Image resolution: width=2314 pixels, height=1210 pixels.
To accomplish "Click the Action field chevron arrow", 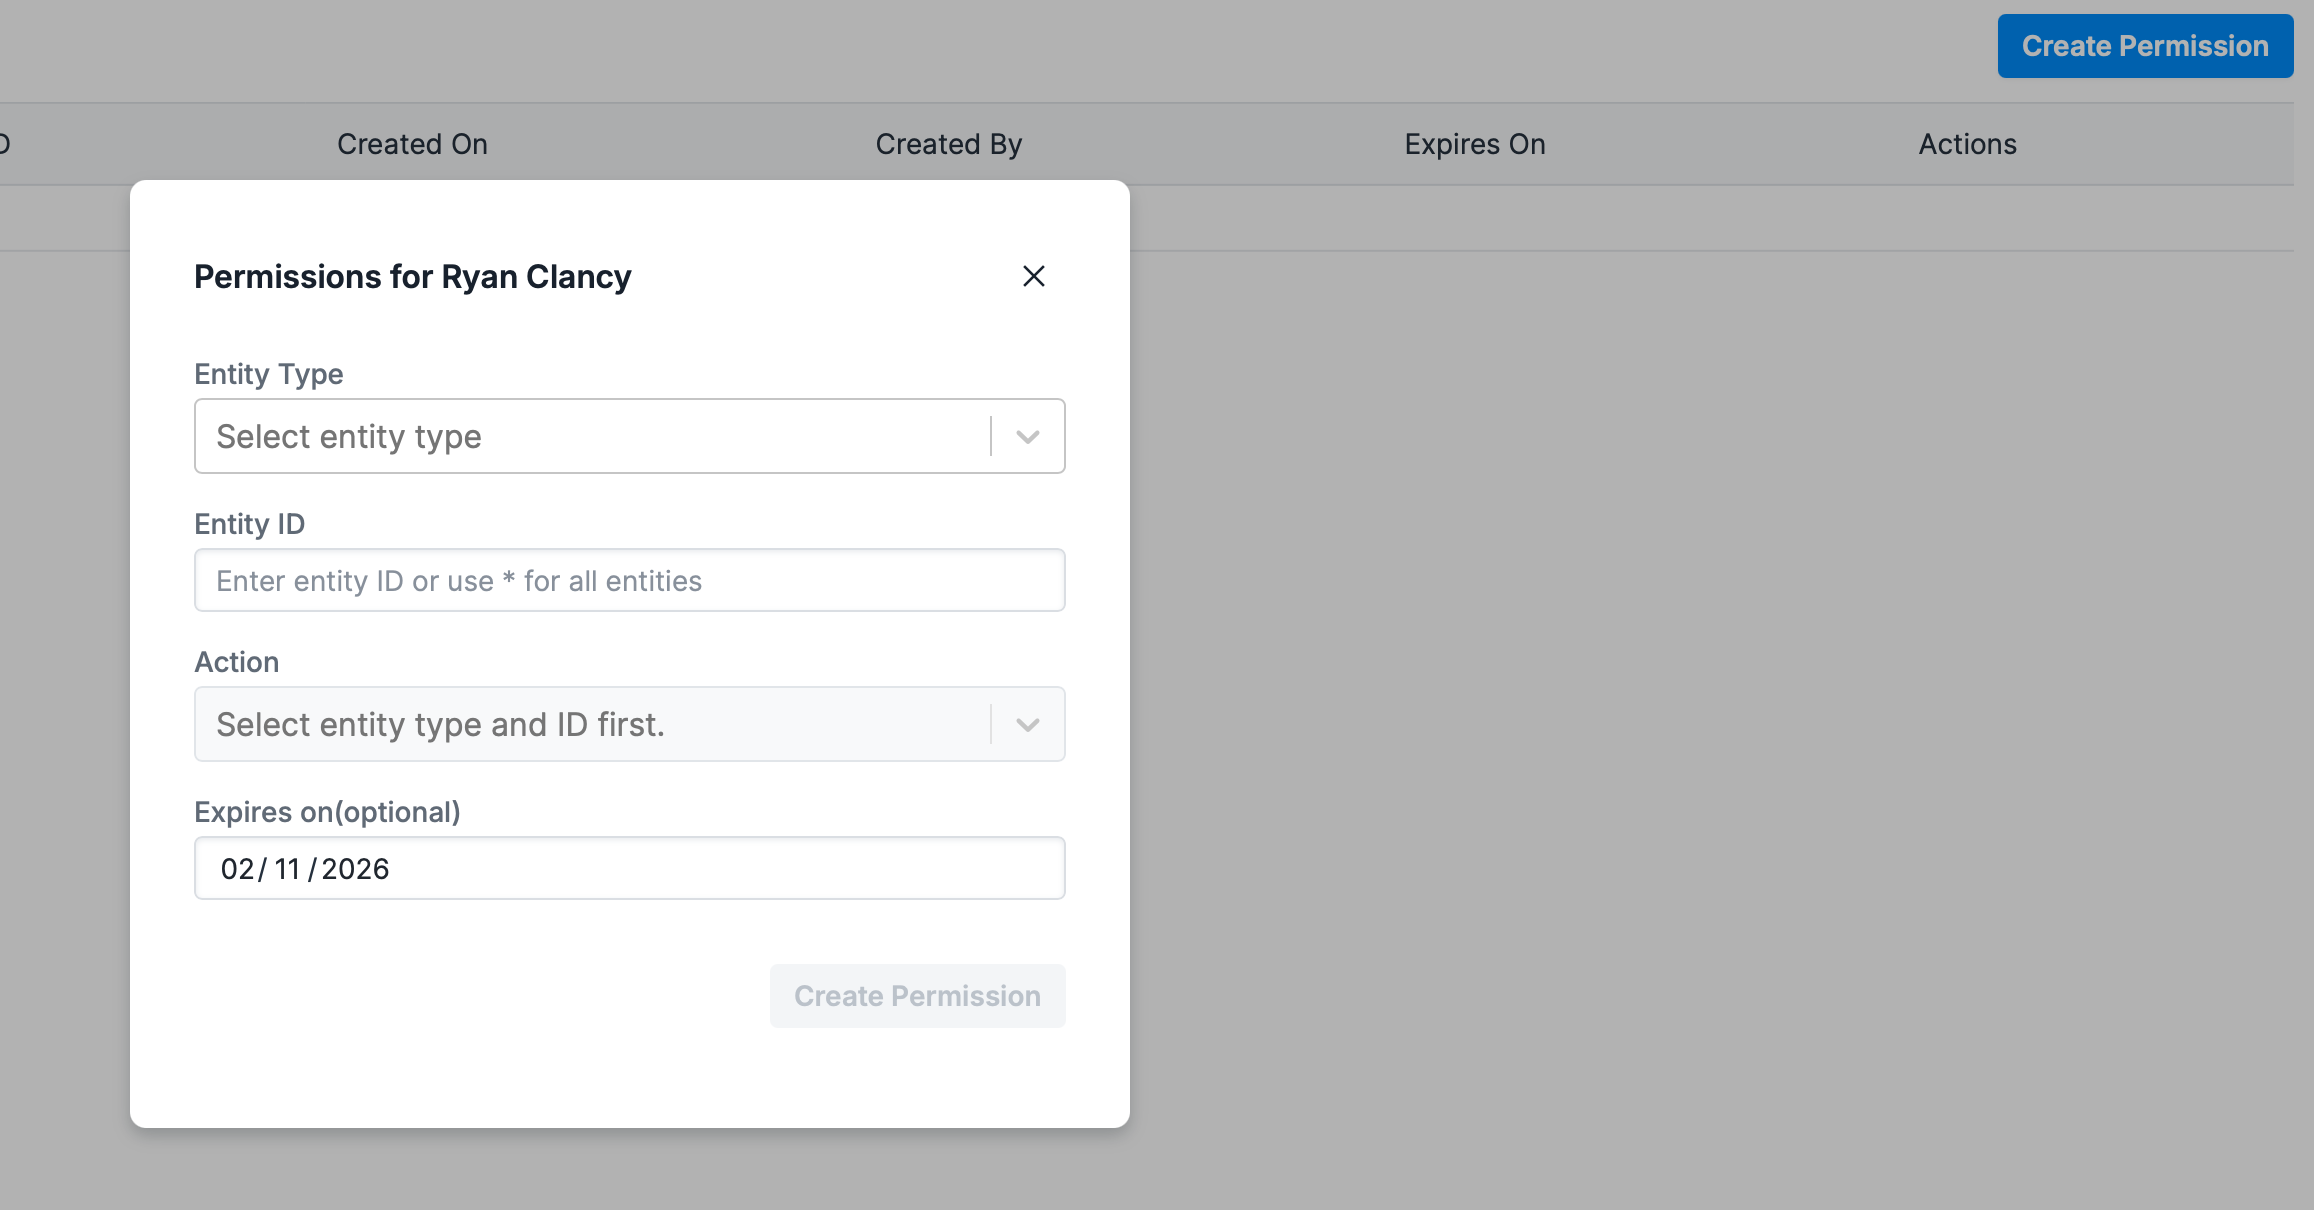I will point(1027,725).
